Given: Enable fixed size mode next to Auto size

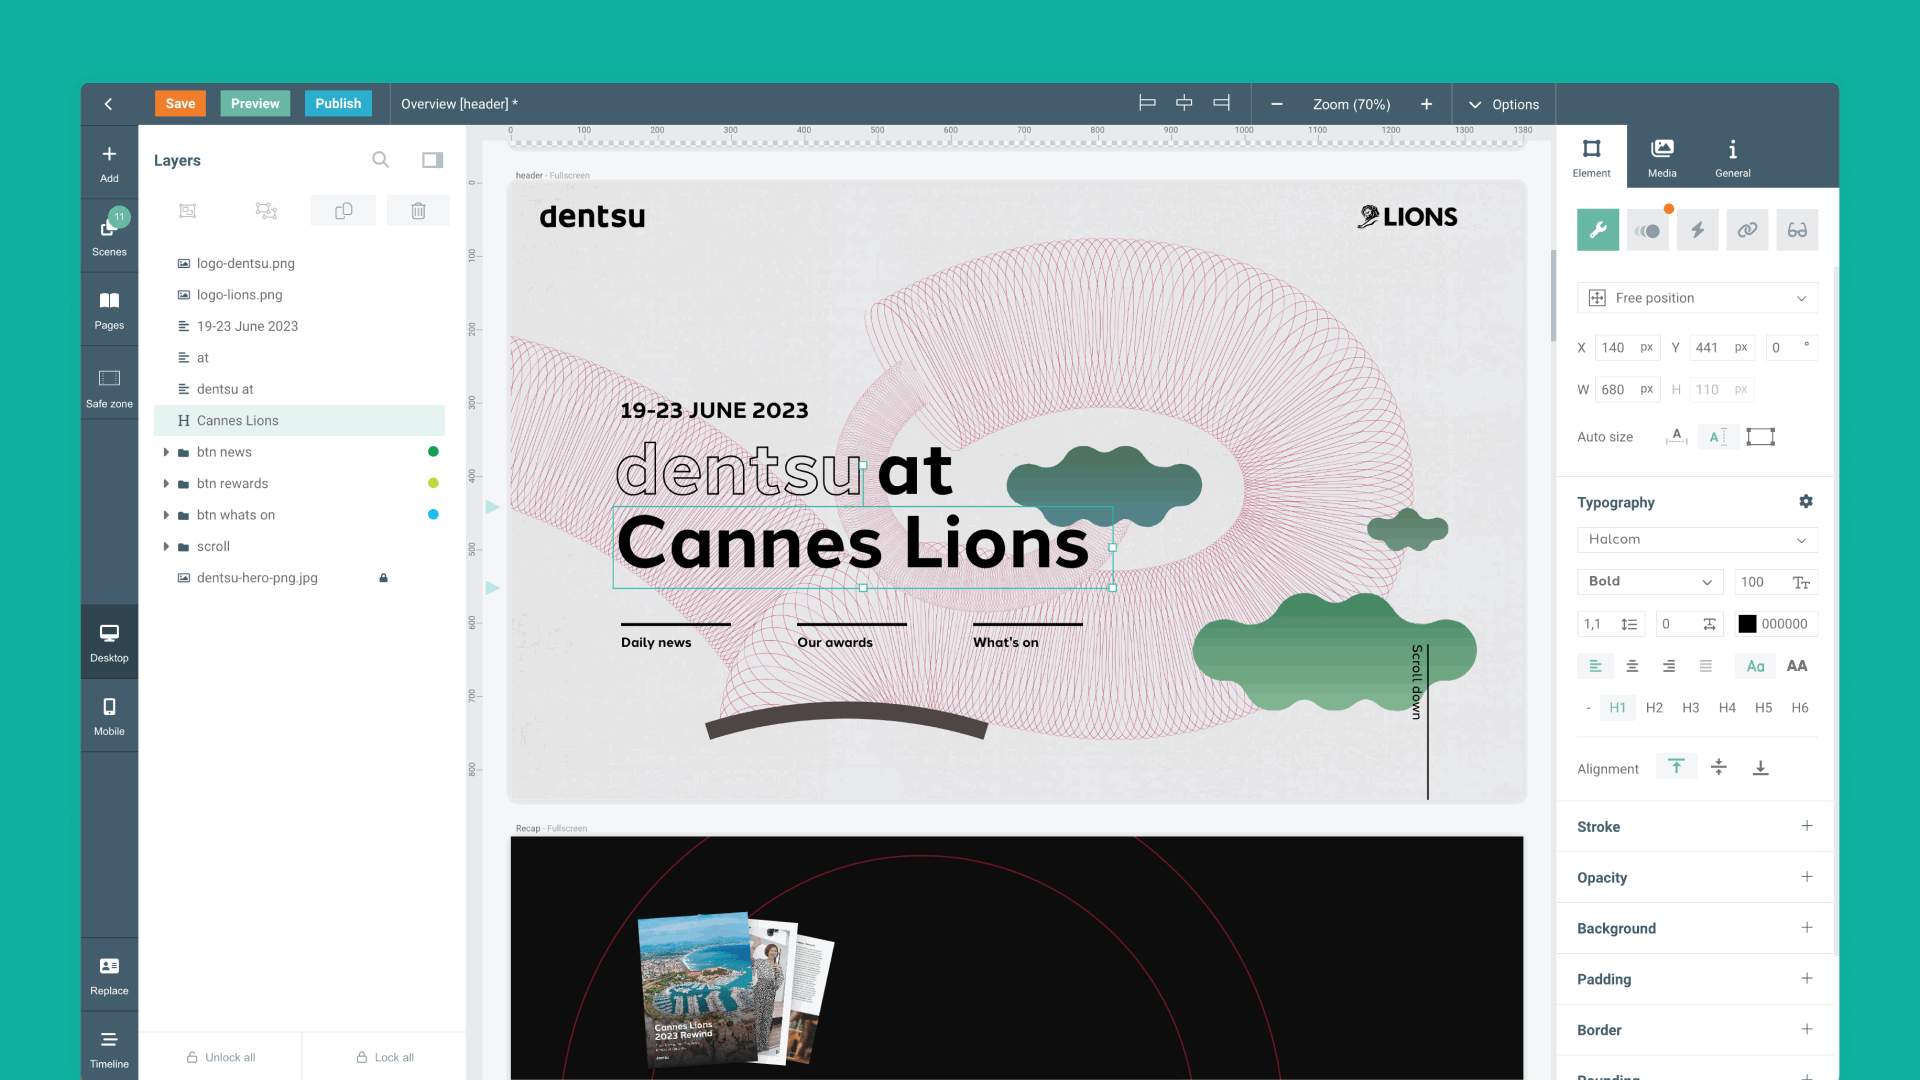Looking at the screenshot, I should pos(1761,436).
